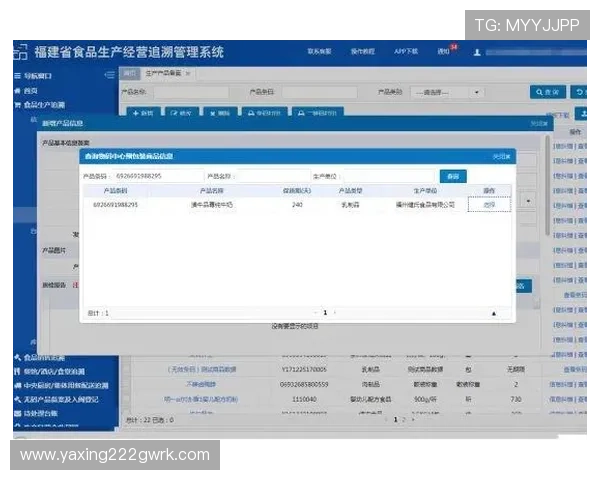Click the hamburger icon beside 导航窗口
The image size is (600, 480).
click(17, 76)
